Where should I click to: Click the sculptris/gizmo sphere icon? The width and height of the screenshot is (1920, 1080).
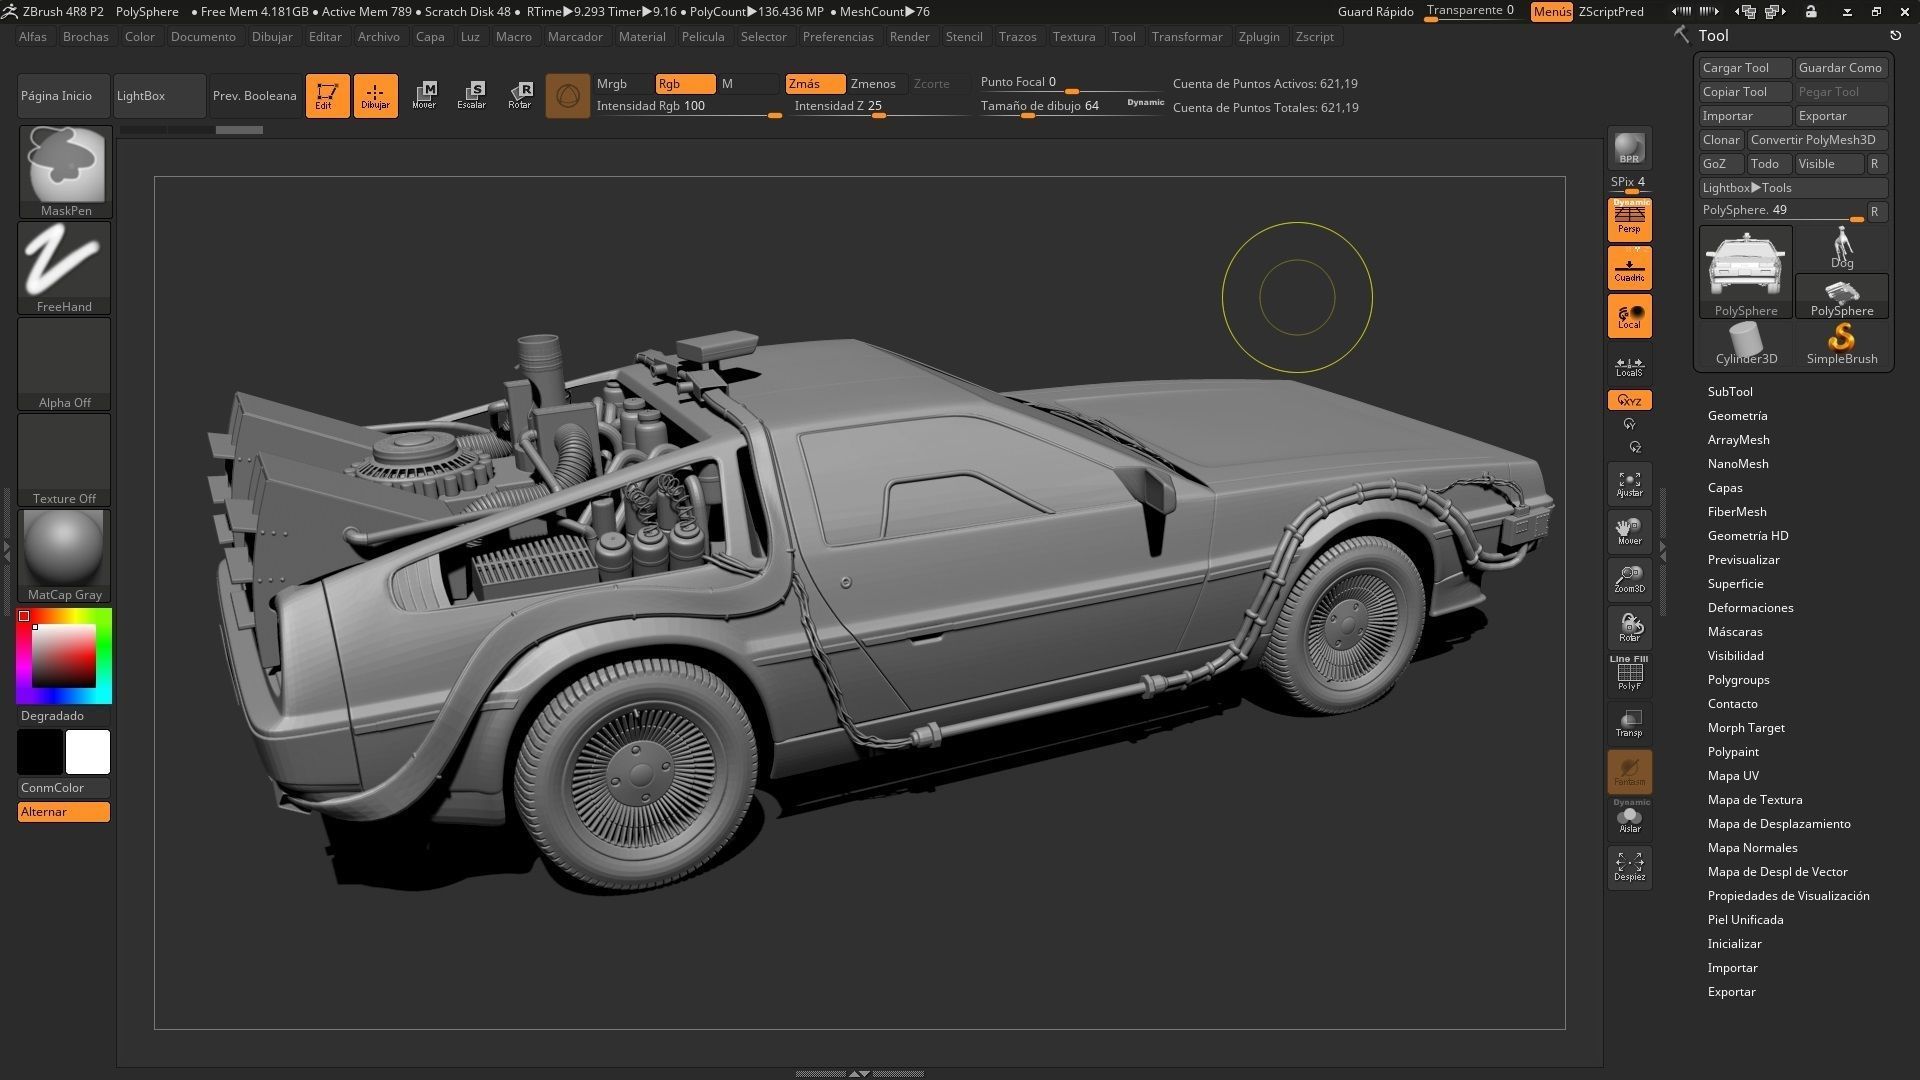coord(567,96)
